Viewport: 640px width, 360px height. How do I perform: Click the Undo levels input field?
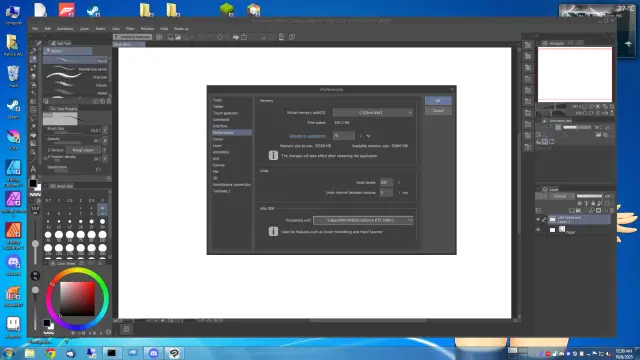(x=386, y=182)
